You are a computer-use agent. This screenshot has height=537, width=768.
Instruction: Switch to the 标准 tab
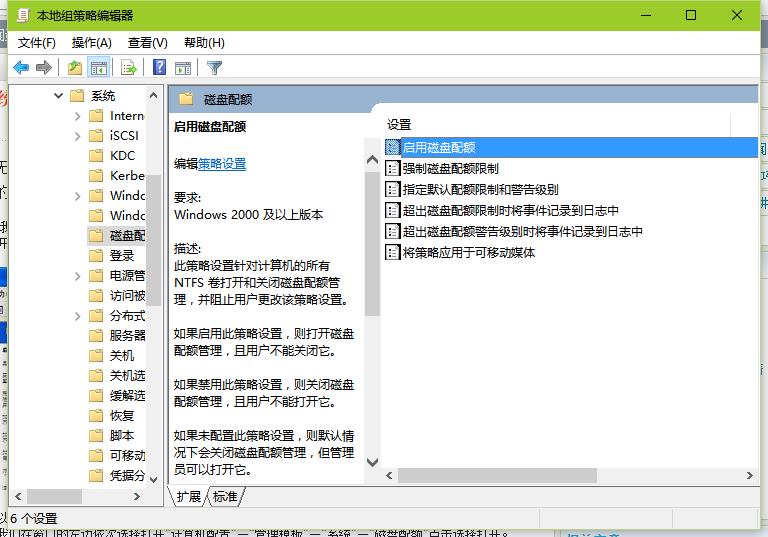click(x=226, y=496)
